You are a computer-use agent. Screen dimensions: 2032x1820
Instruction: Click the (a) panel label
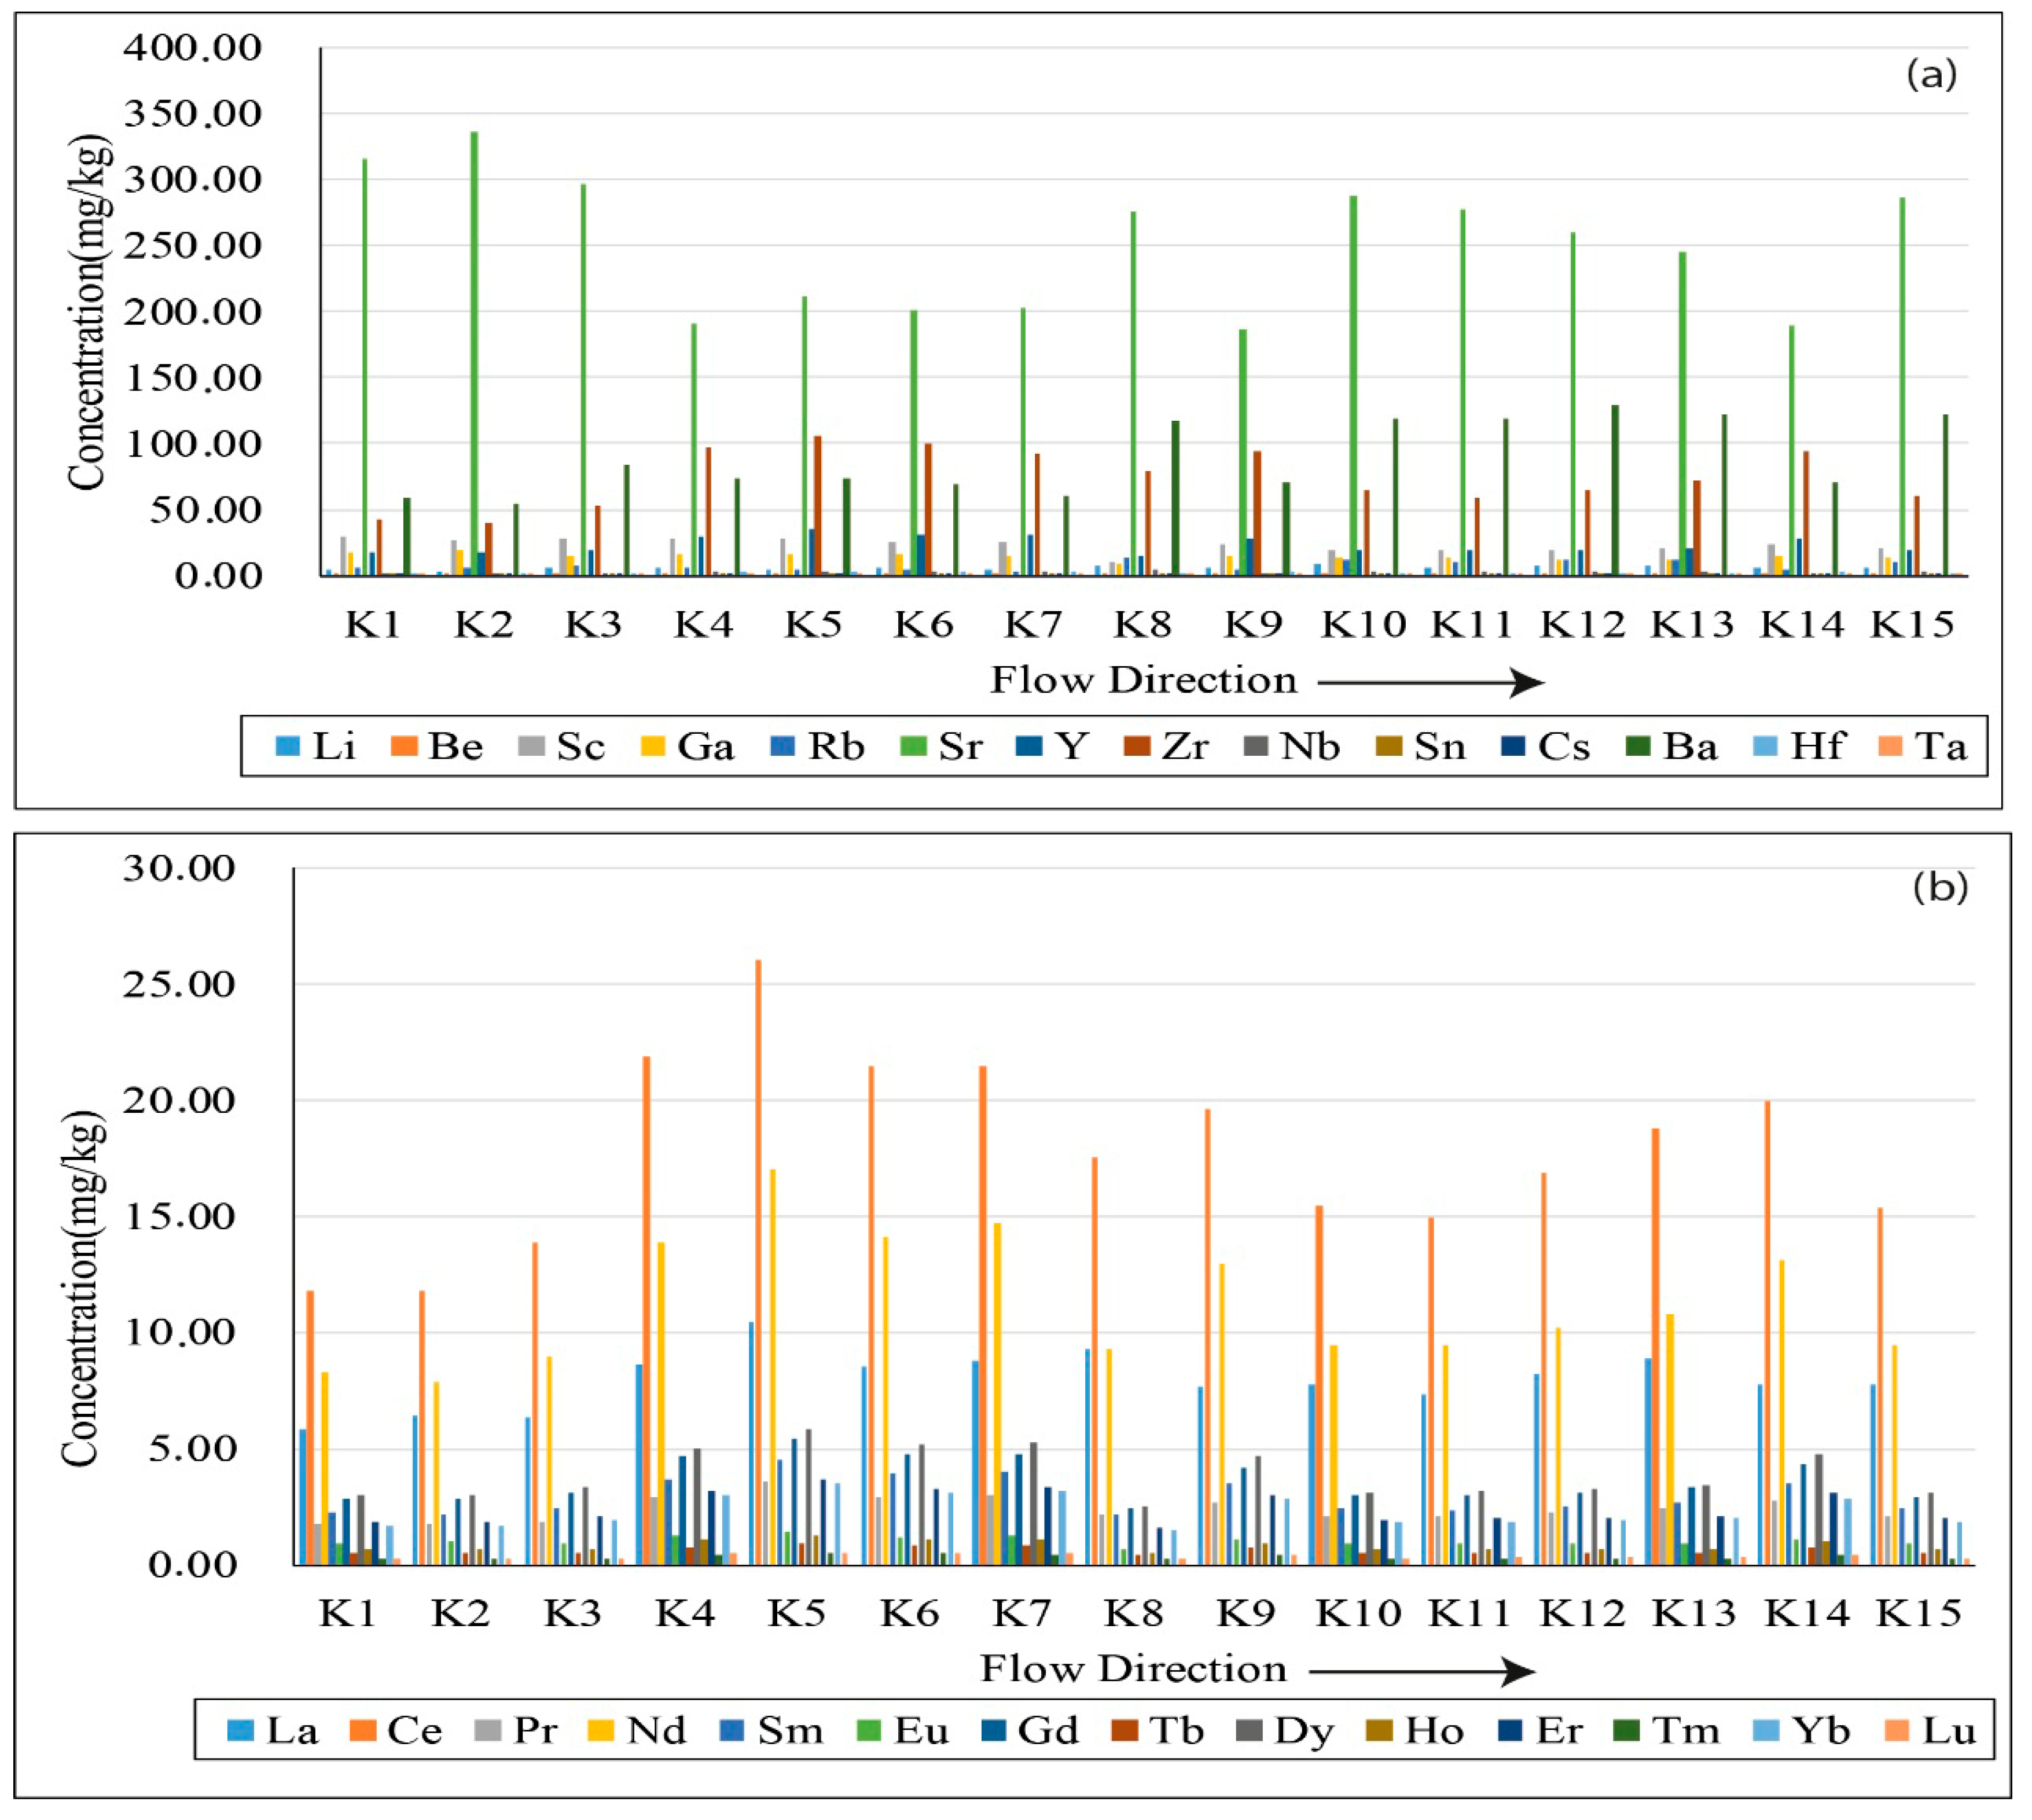point(1931,74)
